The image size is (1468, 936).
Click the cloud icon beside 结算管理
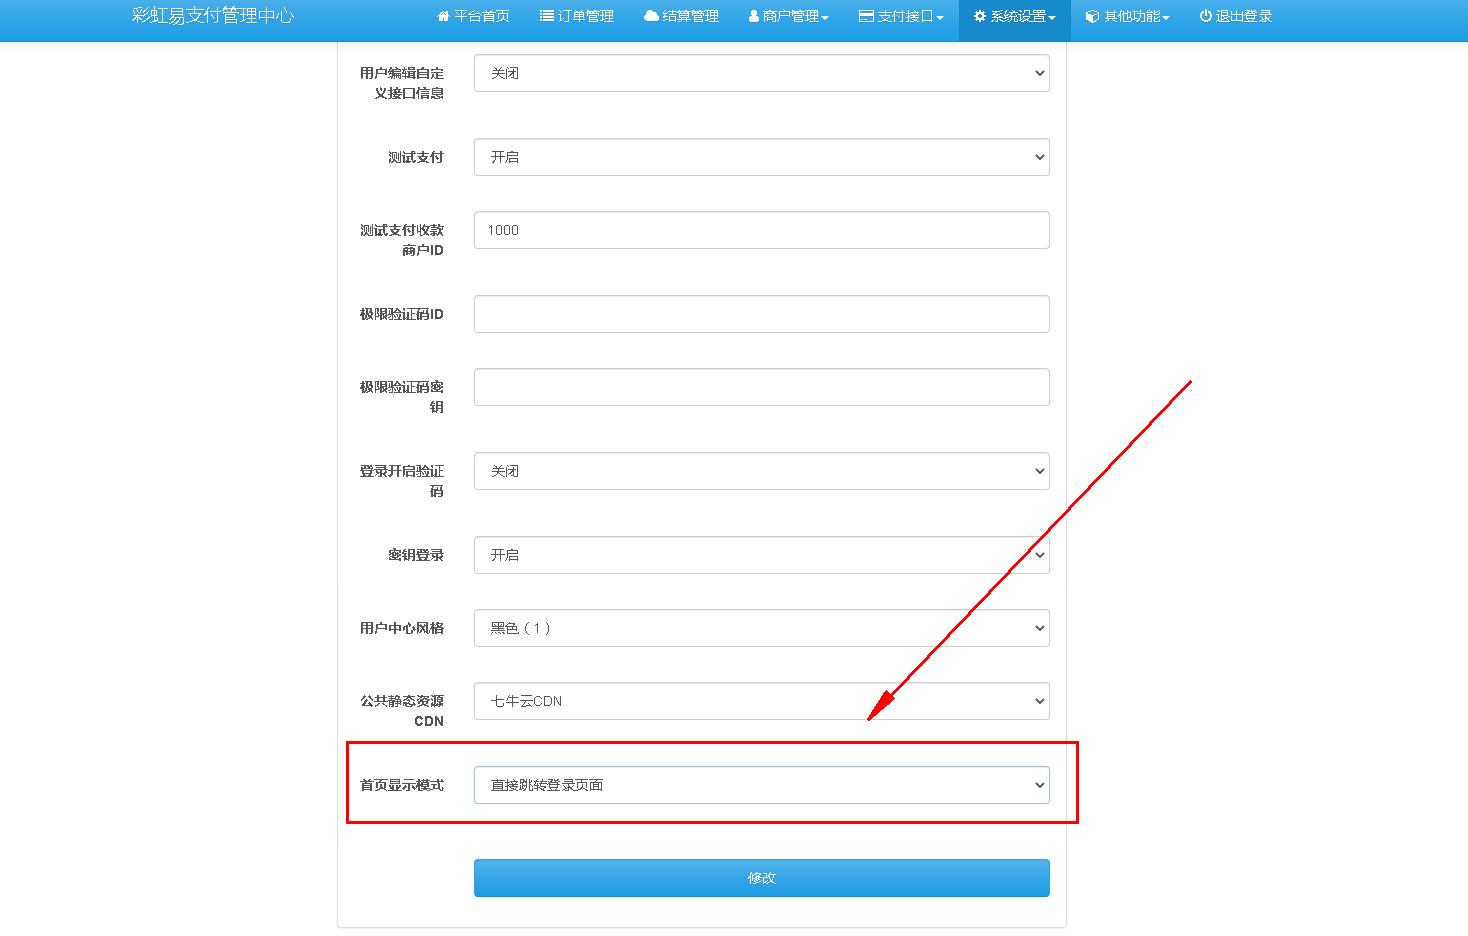[x=651, y=16]
